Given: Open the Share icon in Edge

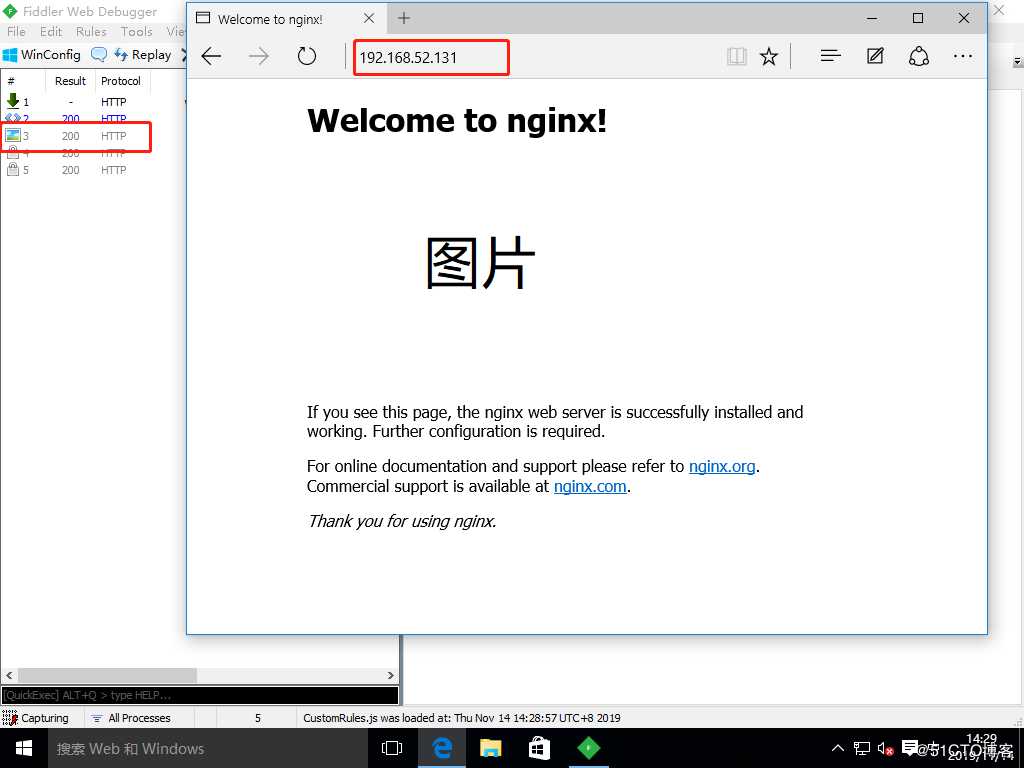Looking at the screenshot, I should [x=918, y=56].
